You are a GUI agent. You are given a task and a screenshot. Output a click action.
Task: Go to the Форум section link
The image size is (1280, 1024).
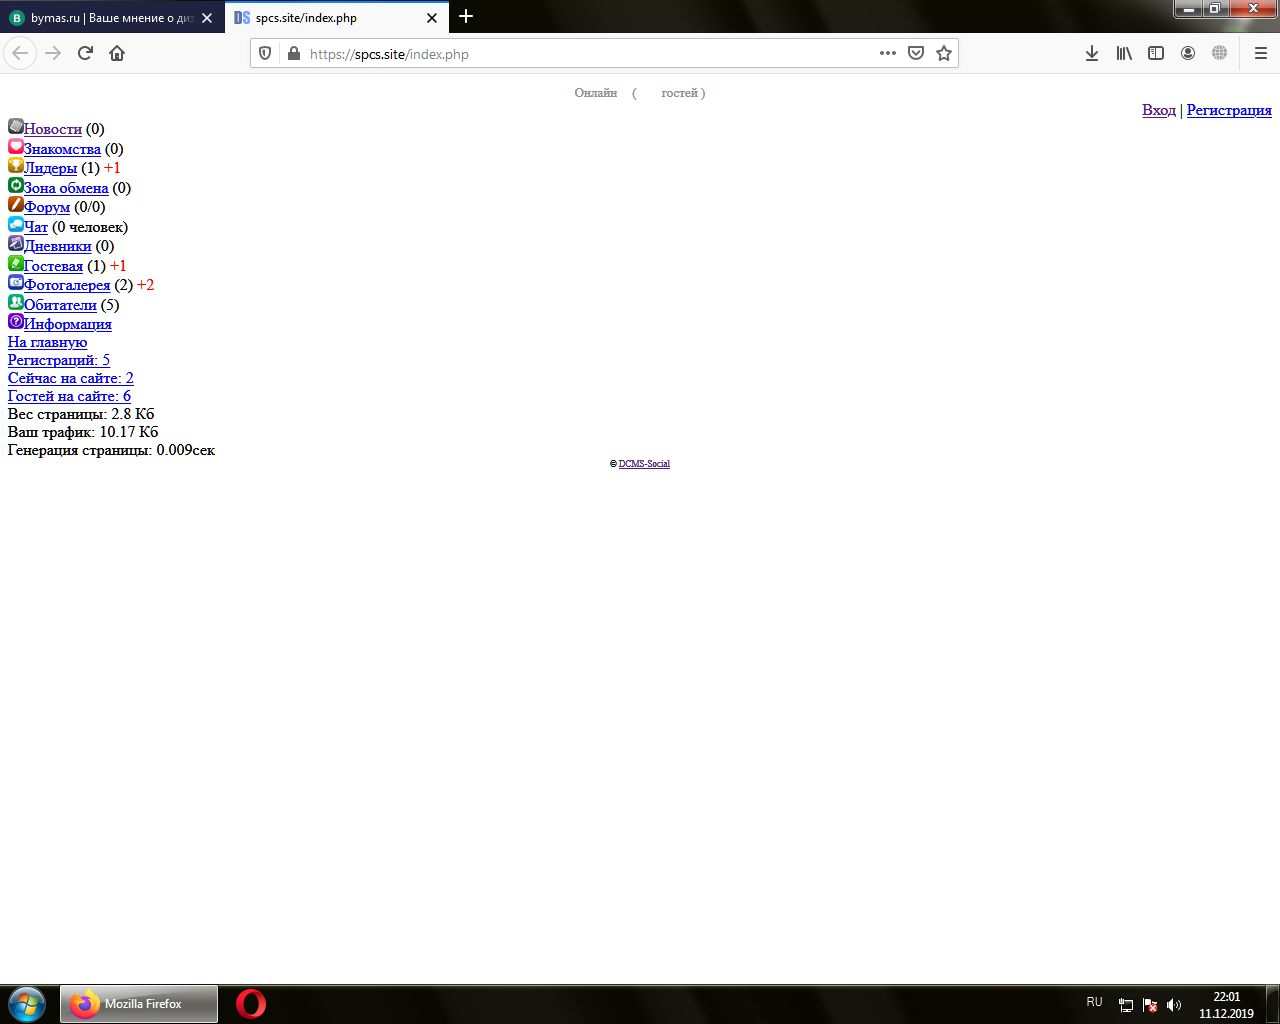tap(47, 207)
